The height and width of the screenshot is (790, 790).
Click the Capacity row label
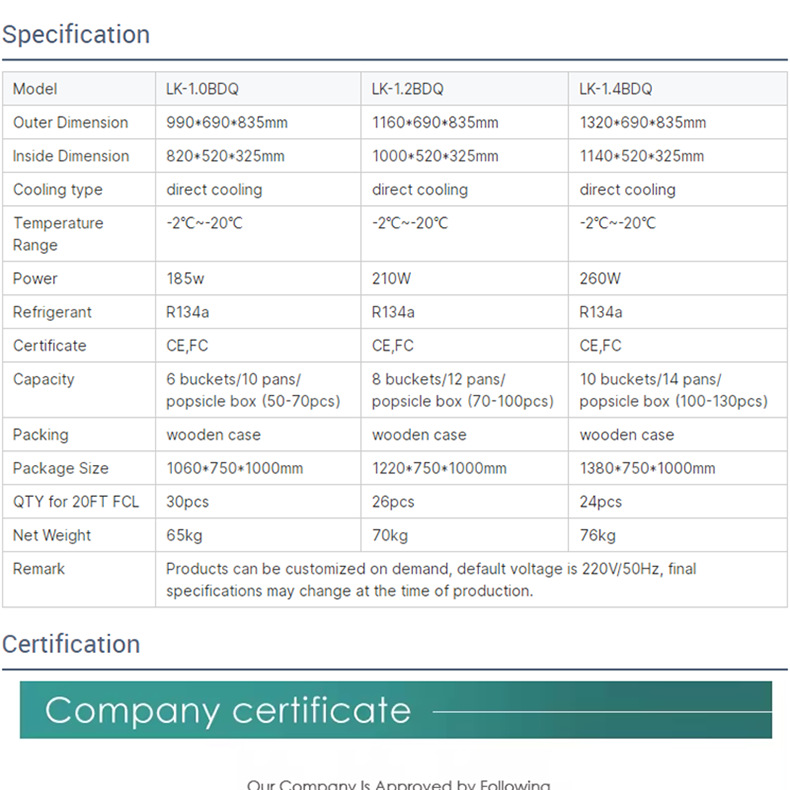(43, 379)
